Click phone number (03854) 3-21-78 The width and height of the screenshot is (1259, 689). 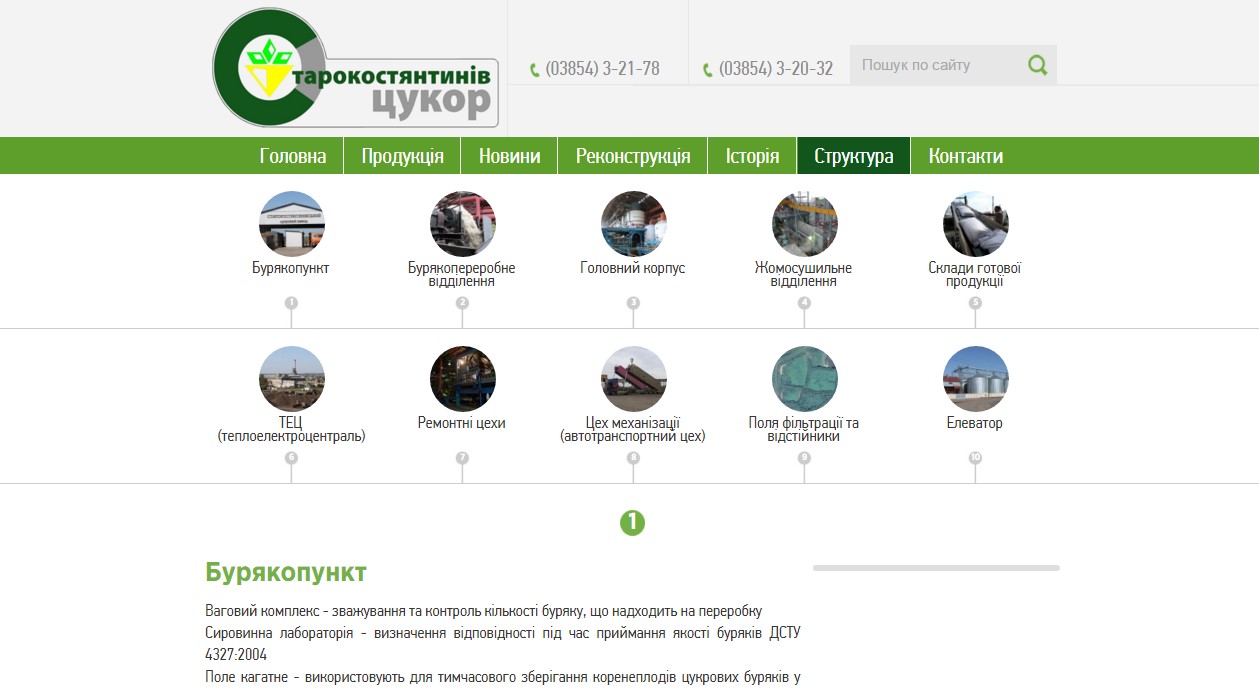tap(602, 69)
